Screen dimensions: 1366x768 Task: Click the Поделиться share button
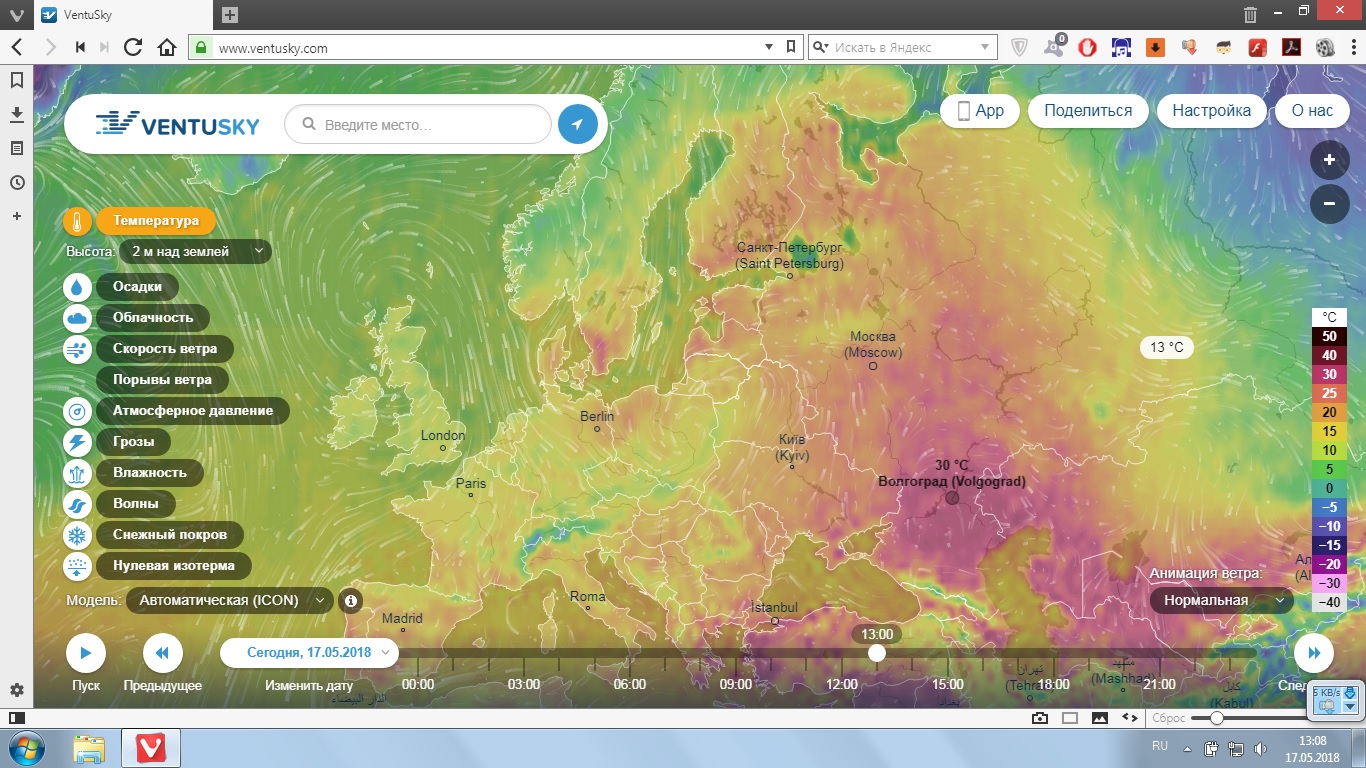tap(1088, 111)
